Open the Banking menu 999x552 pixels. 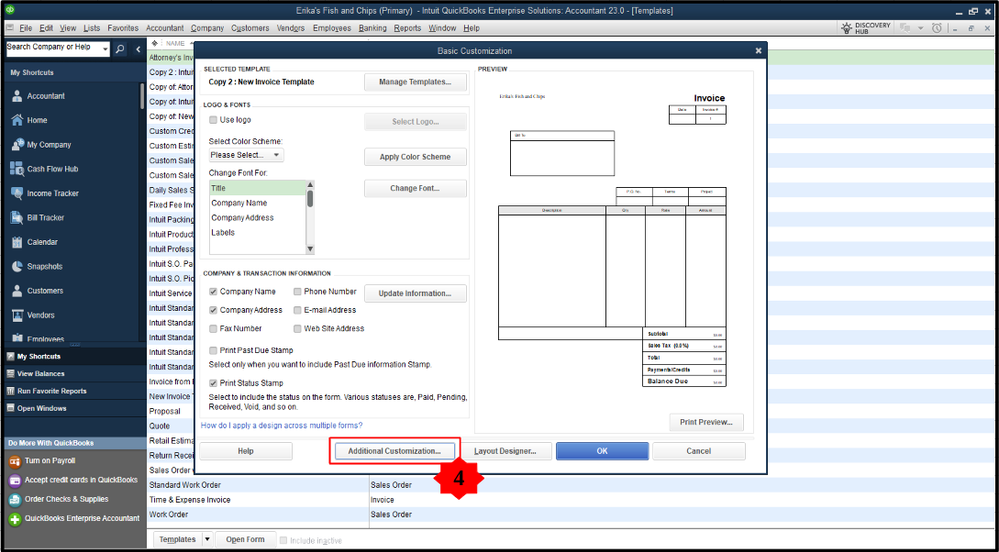tap(373, 28)
